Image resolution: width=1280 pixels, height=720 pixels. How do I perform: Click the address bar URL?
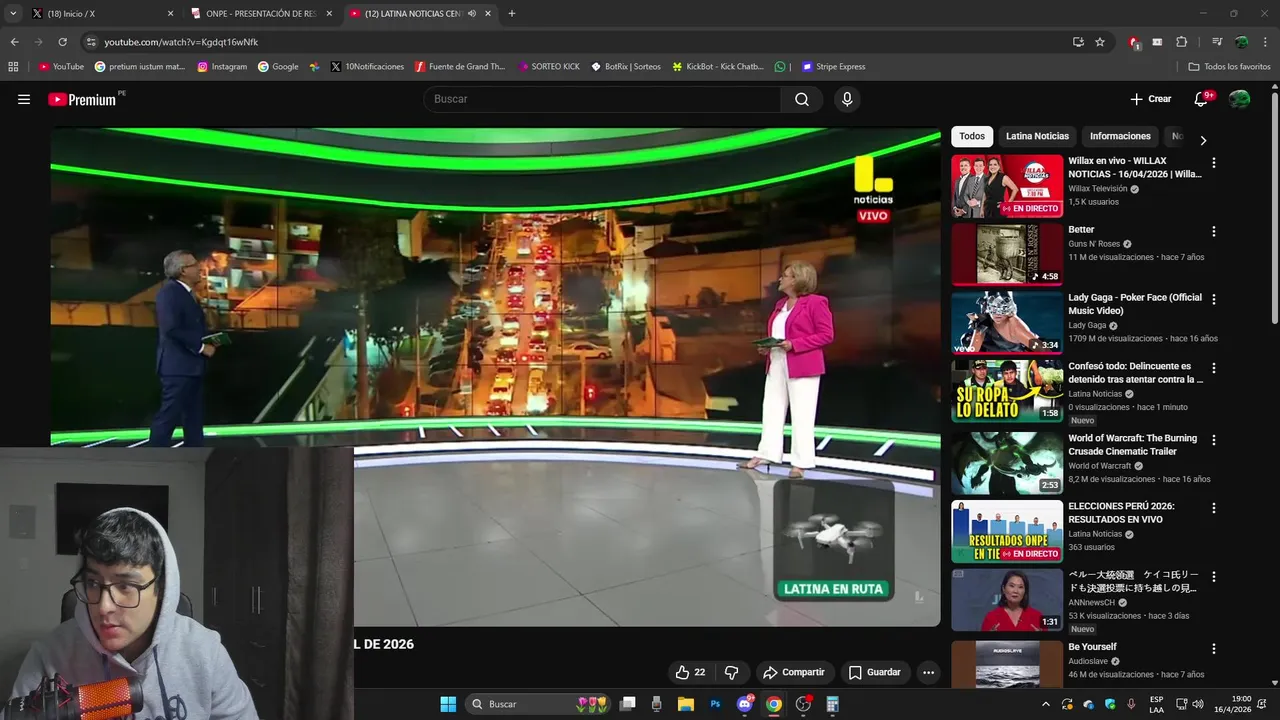181,42
